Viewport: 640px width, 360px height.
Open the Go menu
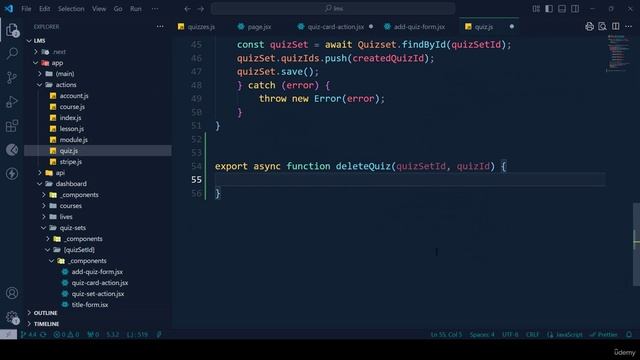(x=118, y=9)
